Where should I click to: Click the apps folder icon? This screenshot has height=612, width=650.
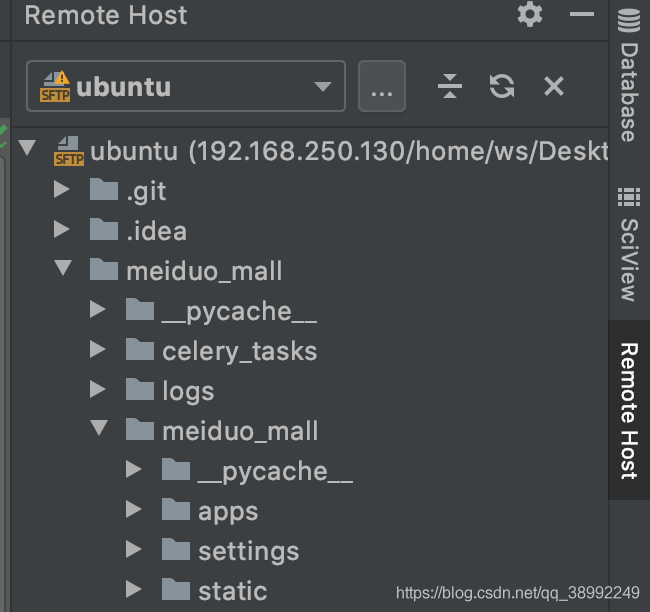[176, 509]
